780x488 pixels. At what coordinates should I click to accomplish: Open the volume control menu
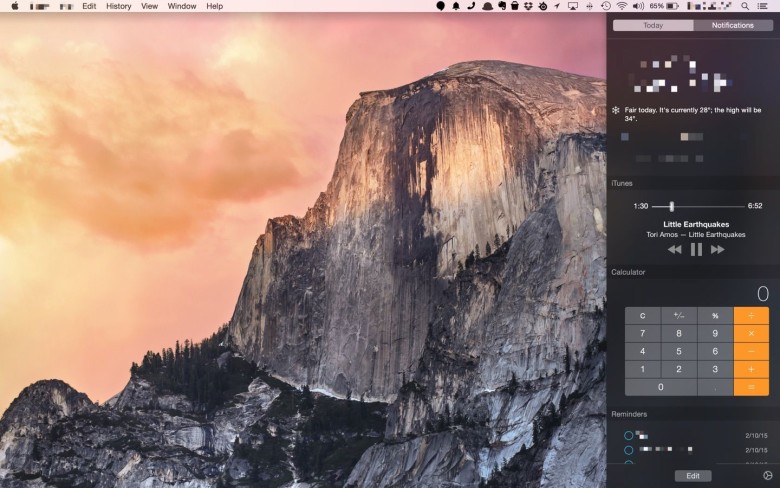tap(637, 6)
